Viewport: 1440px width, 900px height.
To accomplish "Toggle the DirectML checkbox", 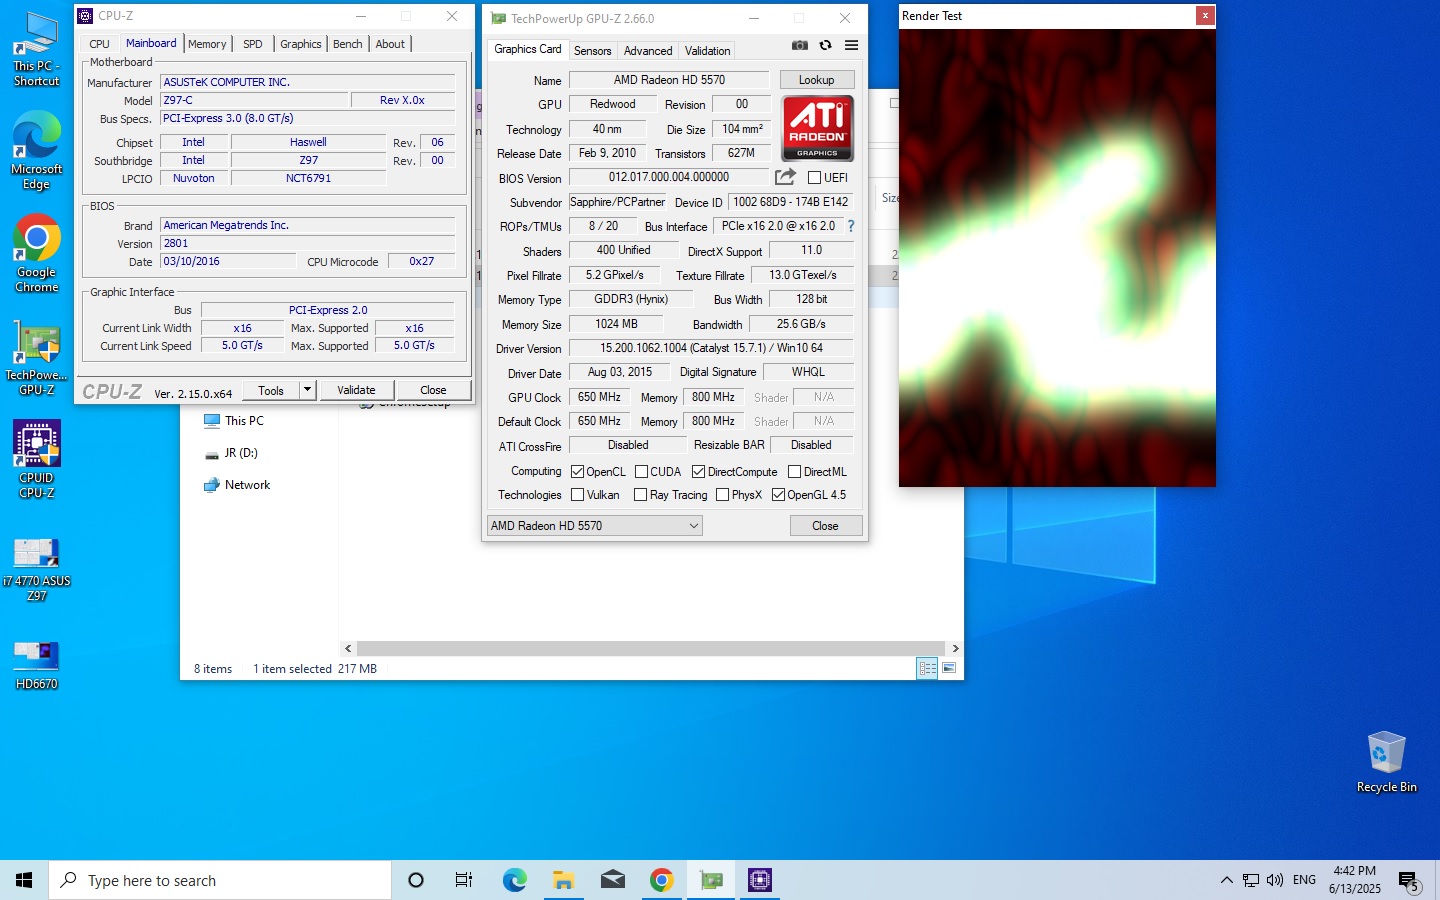I will pos(794,472).
